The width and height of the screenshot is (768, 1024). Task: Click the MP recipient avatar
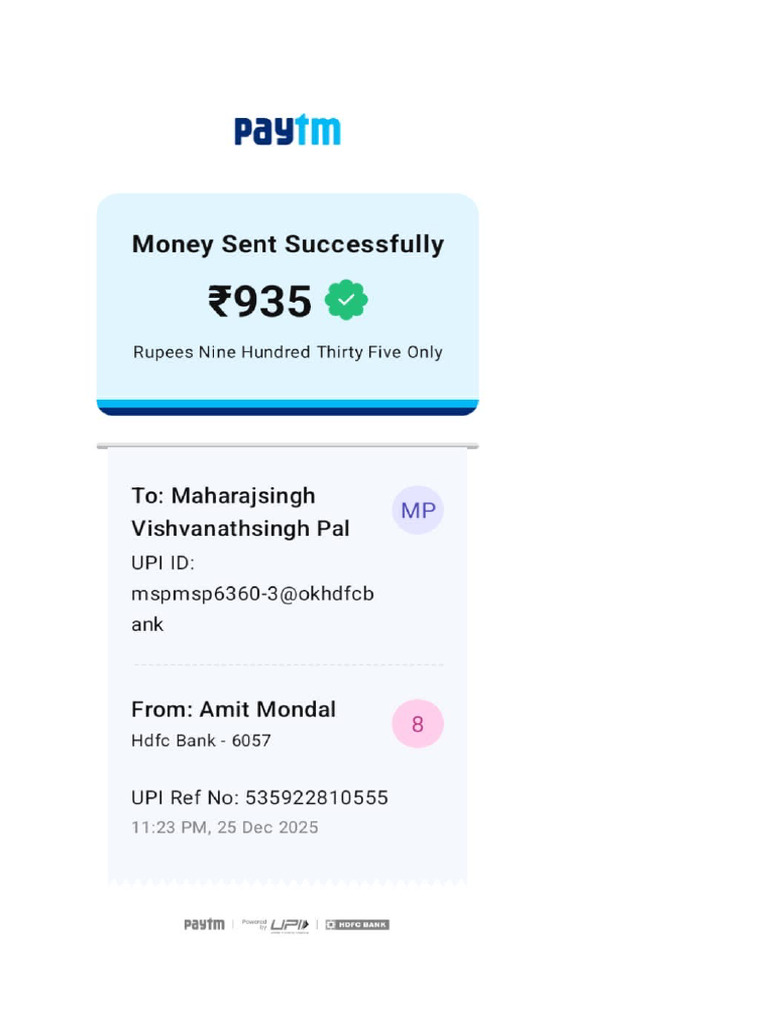(x=417, y=511)
